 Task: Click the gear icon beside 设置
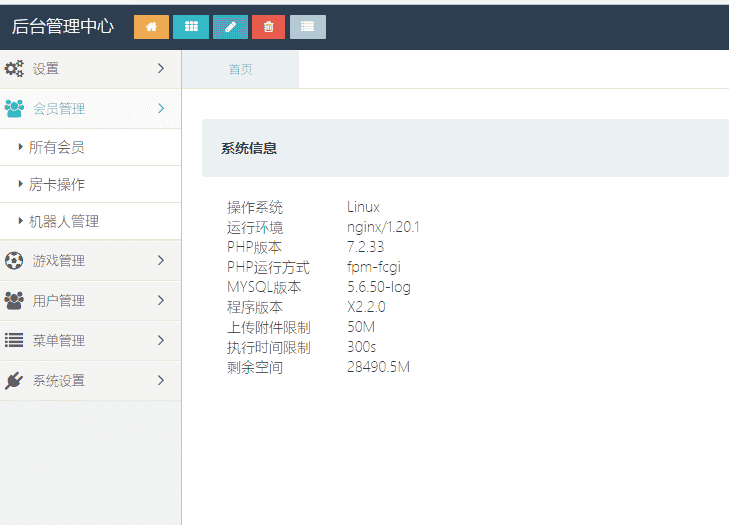point(14,69)
